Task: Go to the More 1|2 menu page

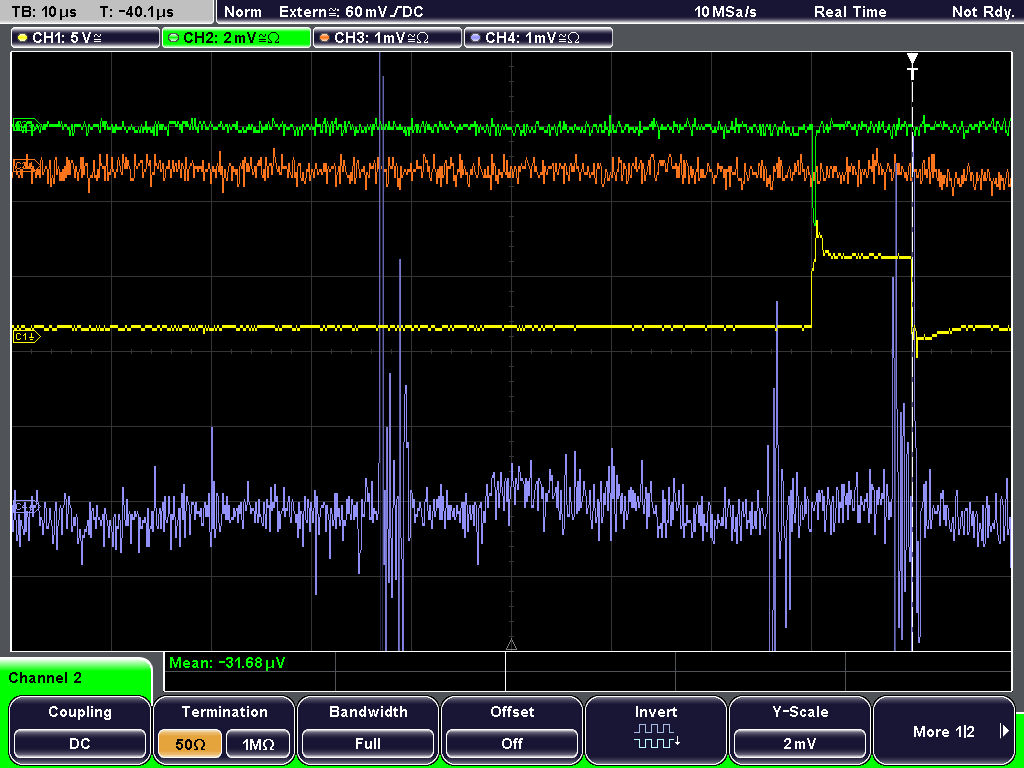Action: click(944, 728)
